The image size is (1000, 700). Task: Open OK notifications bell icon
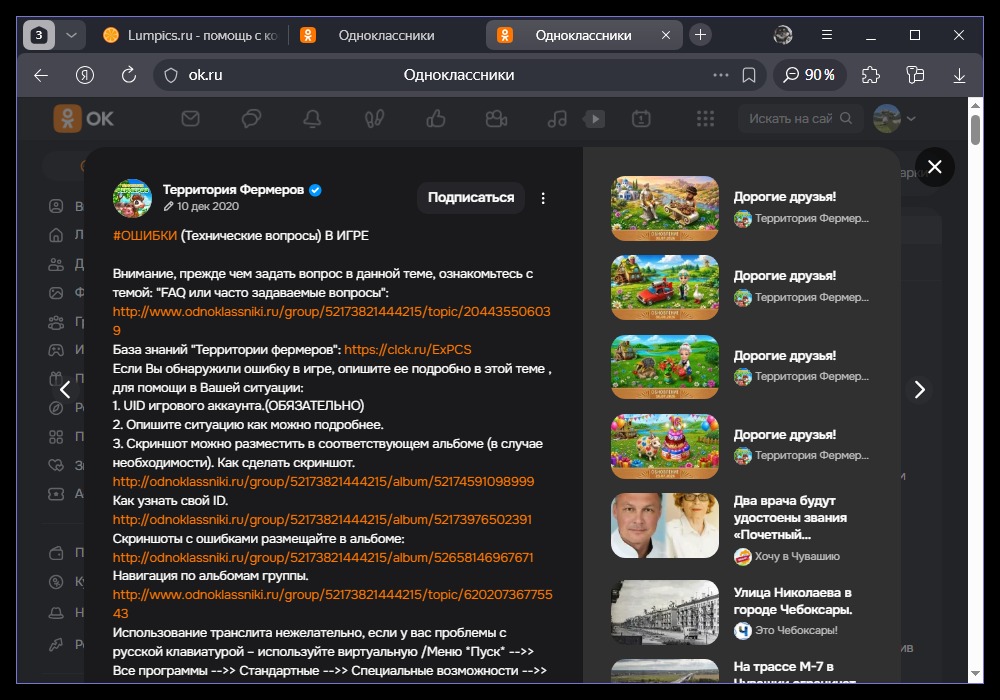click(312, 119)
